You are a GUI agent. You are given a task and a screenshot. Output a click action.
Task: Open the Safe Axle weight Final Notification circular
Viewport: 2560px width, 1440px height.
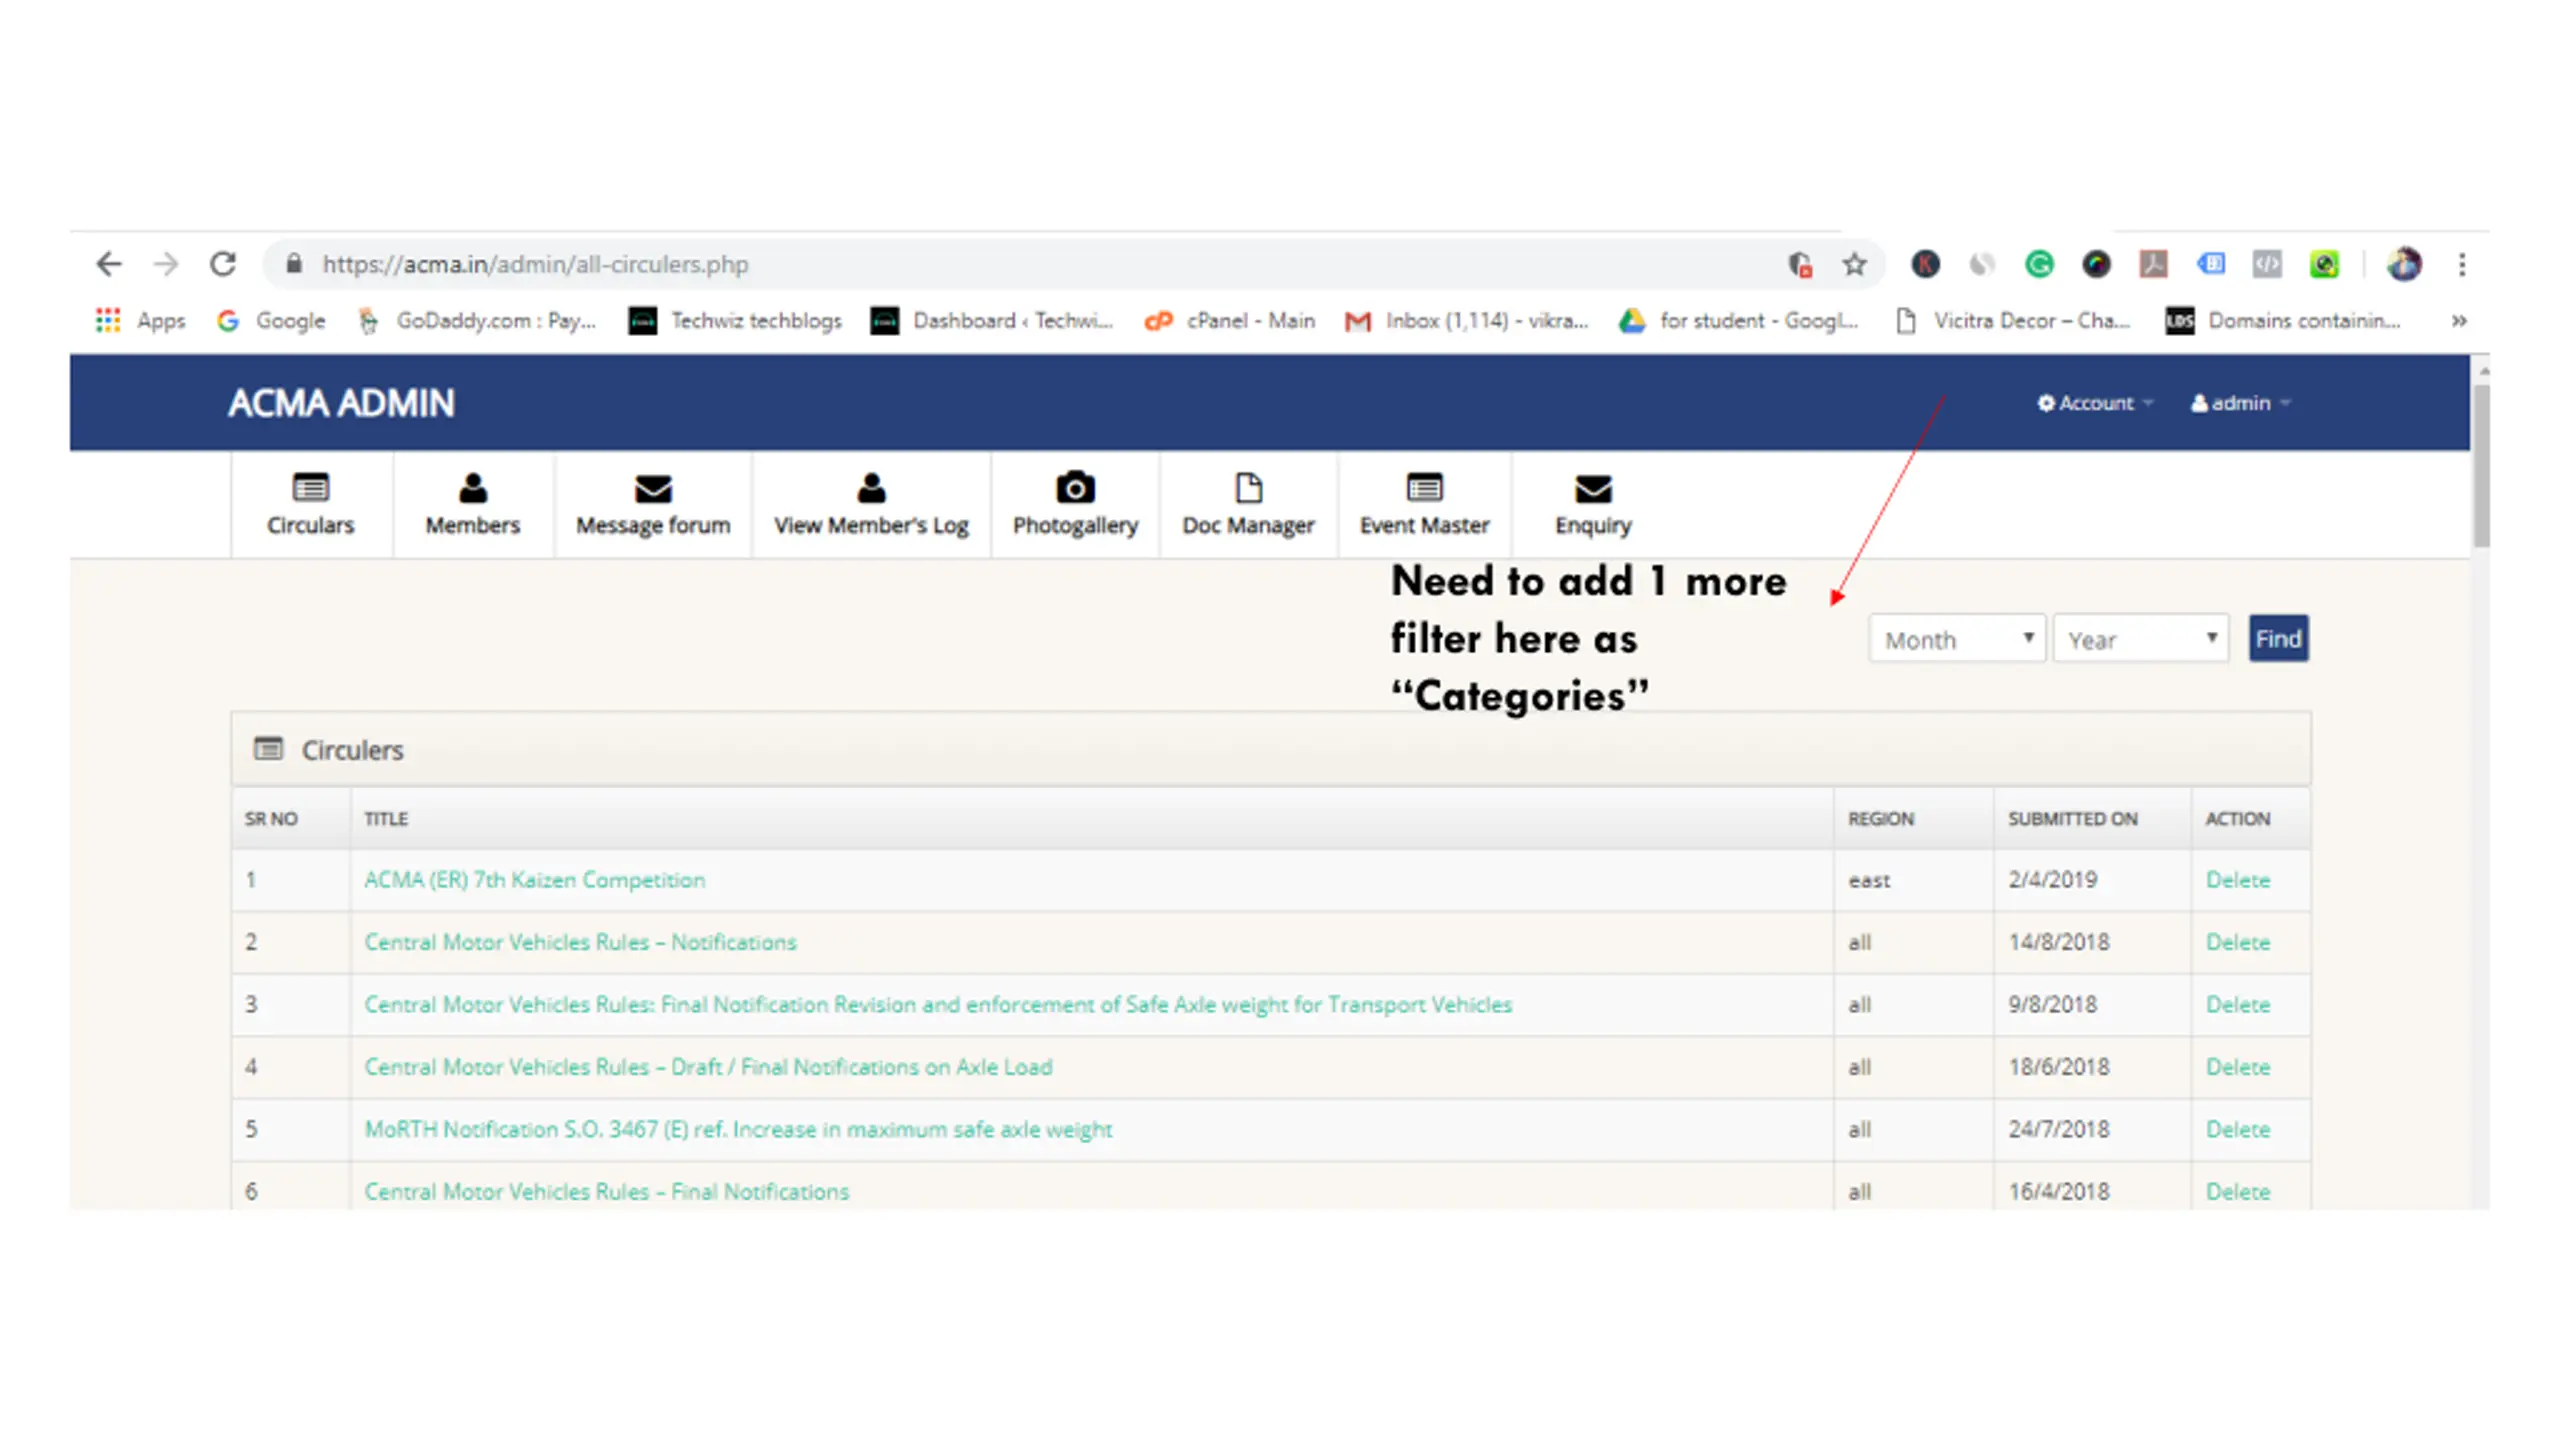(x=938, y=1004)
